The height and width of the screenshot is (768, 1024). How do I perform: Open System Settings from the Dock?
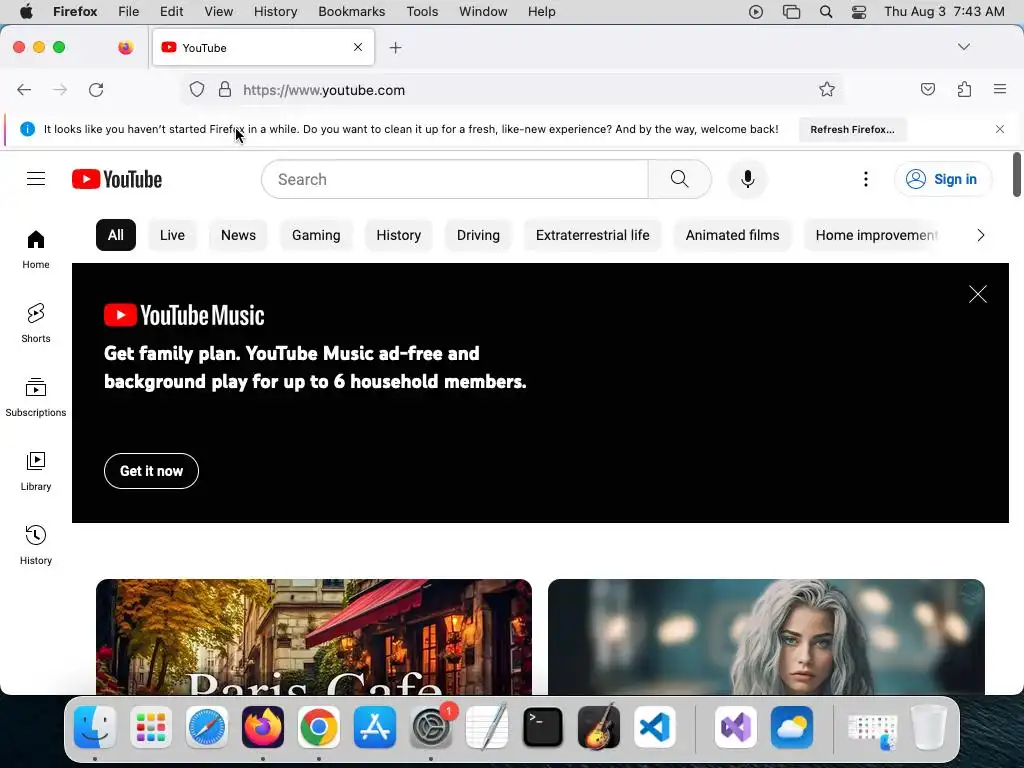[431, 727]
